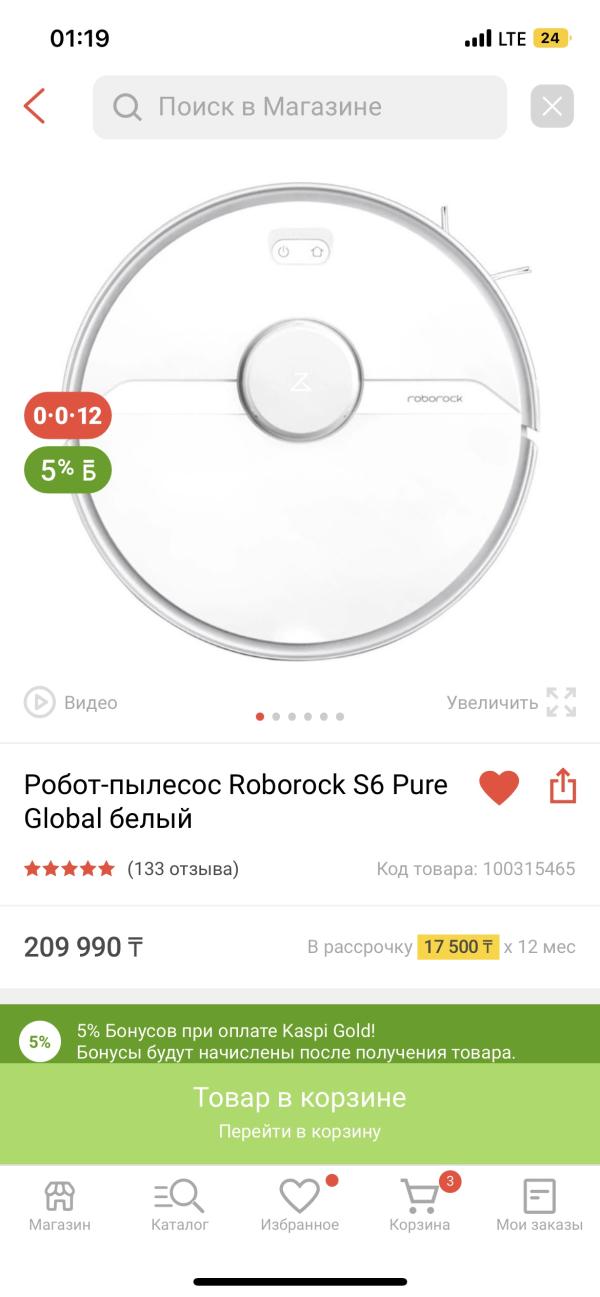The height and width of the screenshot is (1297, 600).
Task: Tap the Поиск в Магазине search field
Action: (300, 107)
